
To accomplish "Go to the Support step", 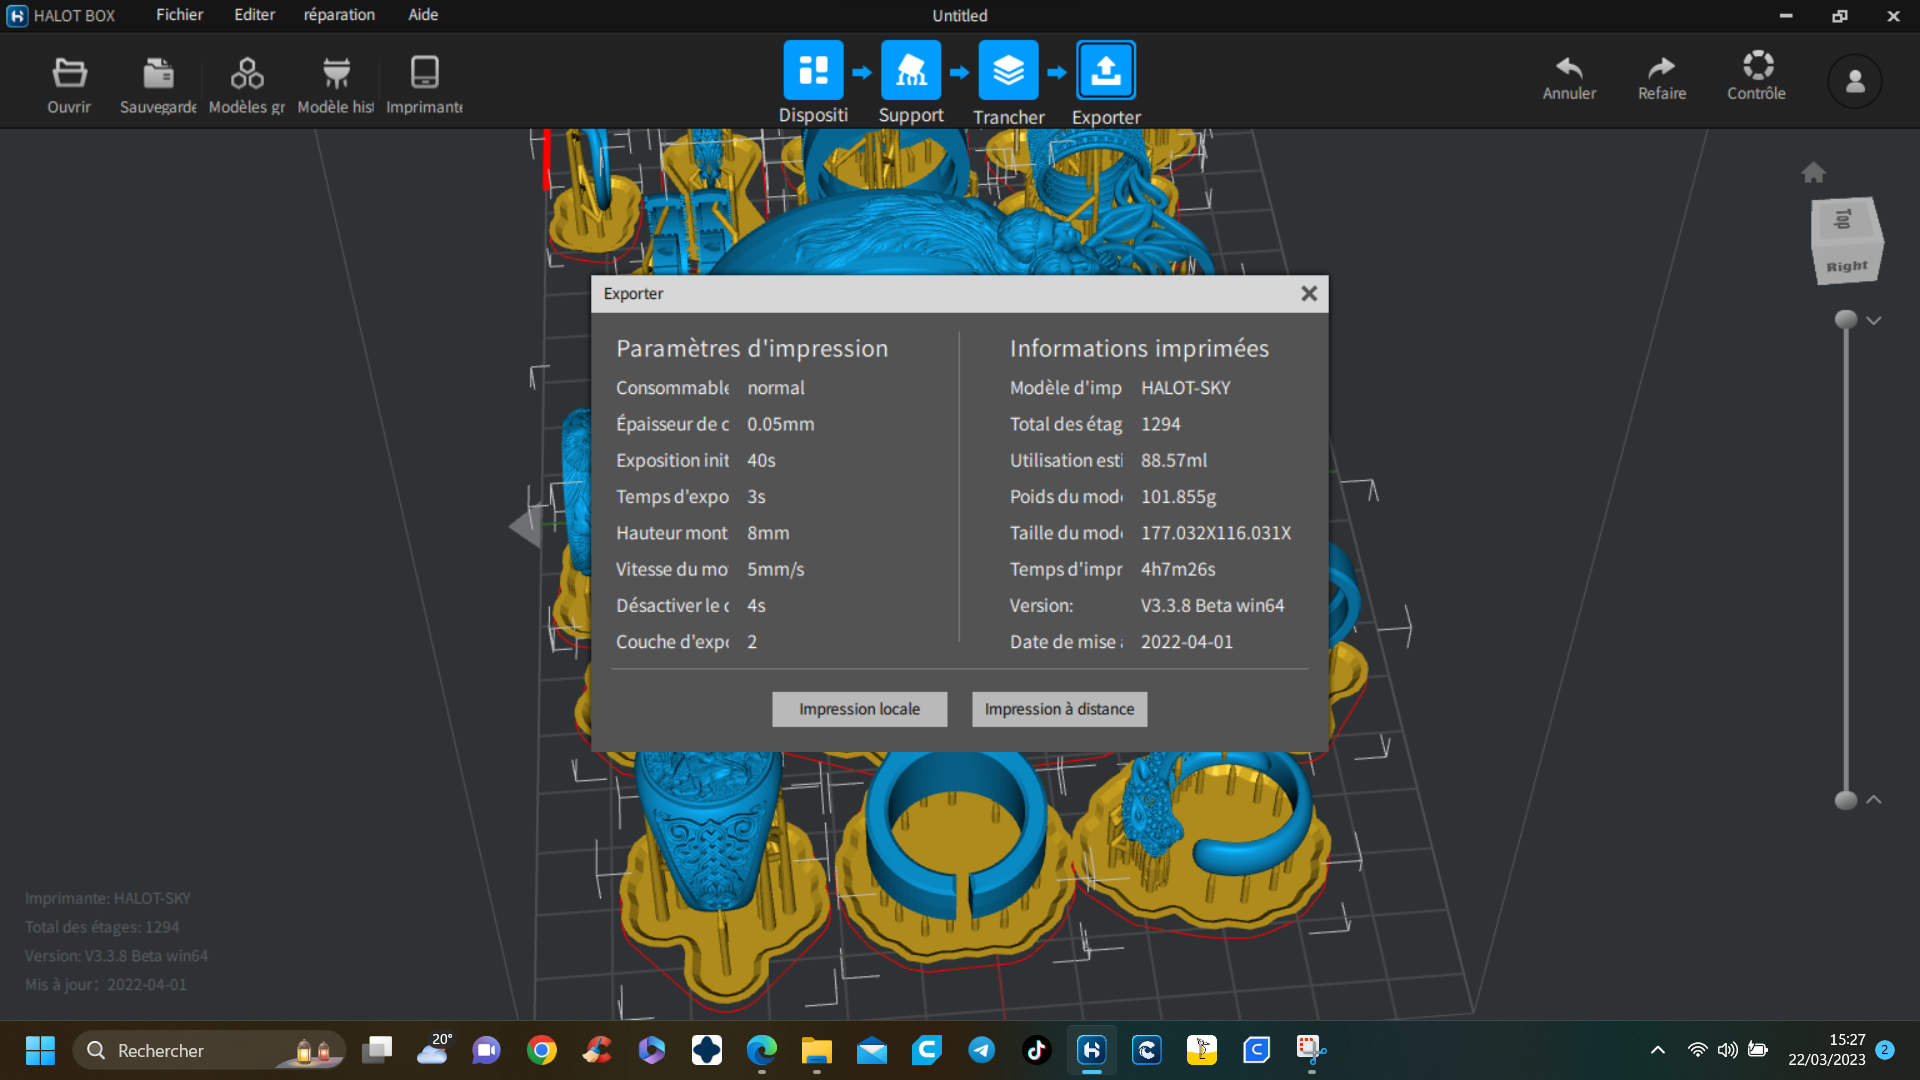I will (x=911, y=70).
